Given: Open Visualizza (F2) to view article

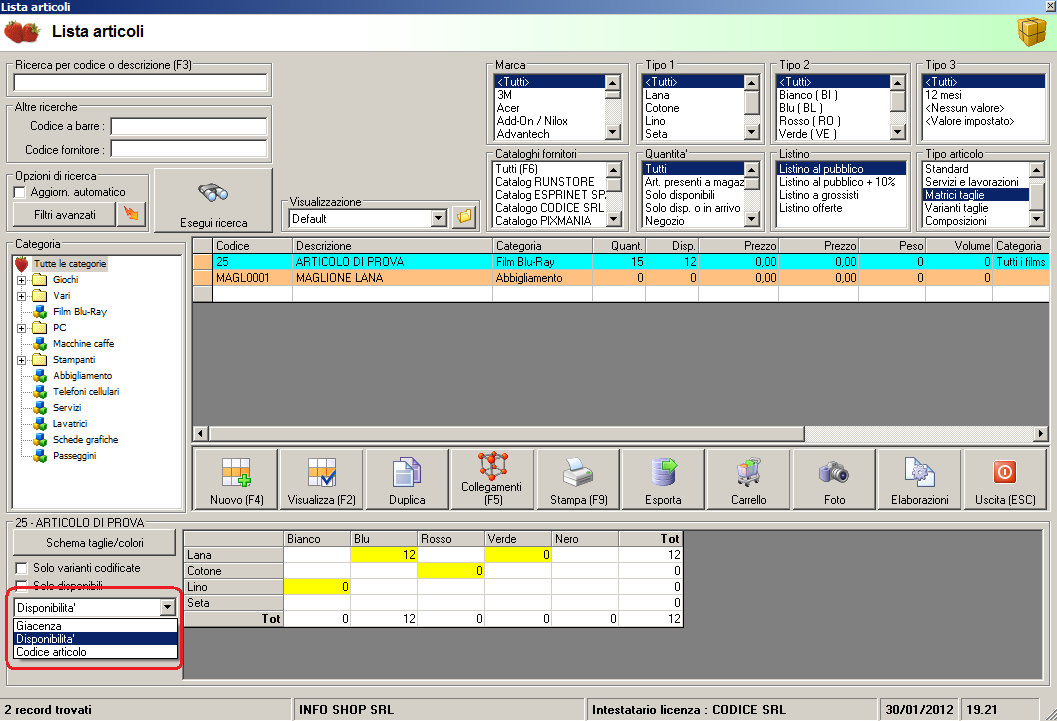Looking at the screenshot, I should 321,480.
